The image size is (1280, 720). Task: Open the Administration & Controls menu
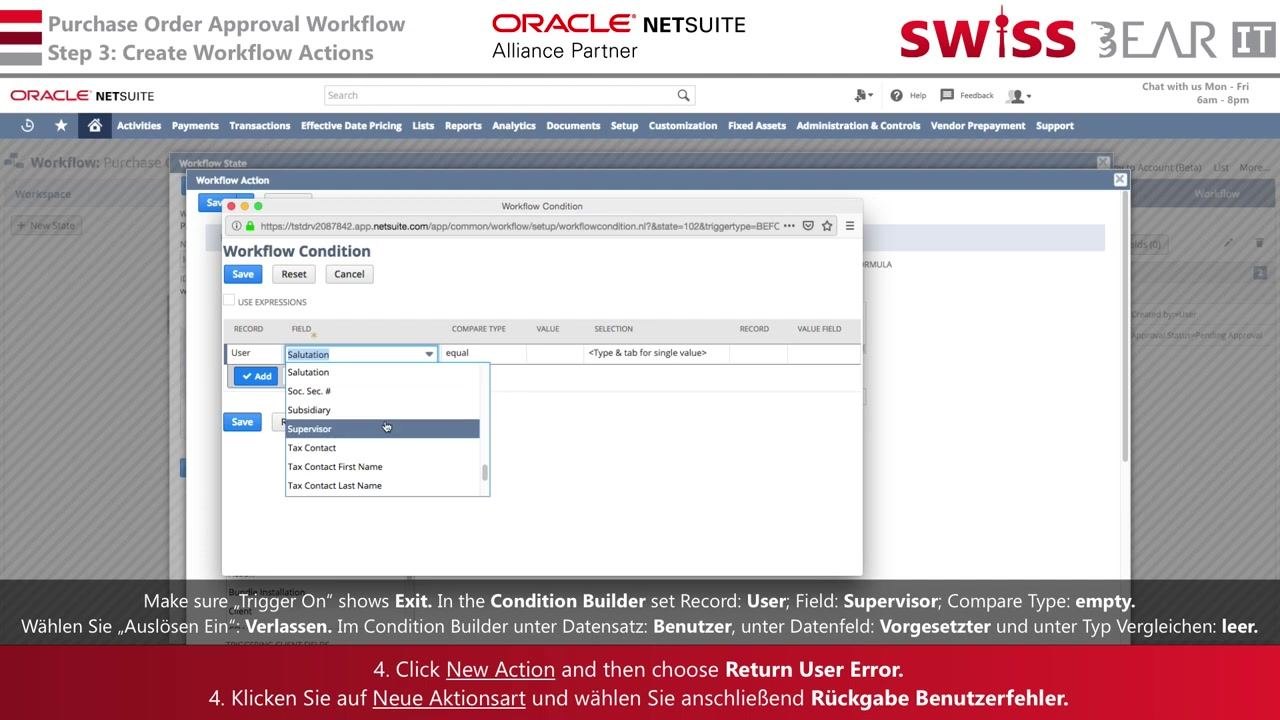click(858, 126)
